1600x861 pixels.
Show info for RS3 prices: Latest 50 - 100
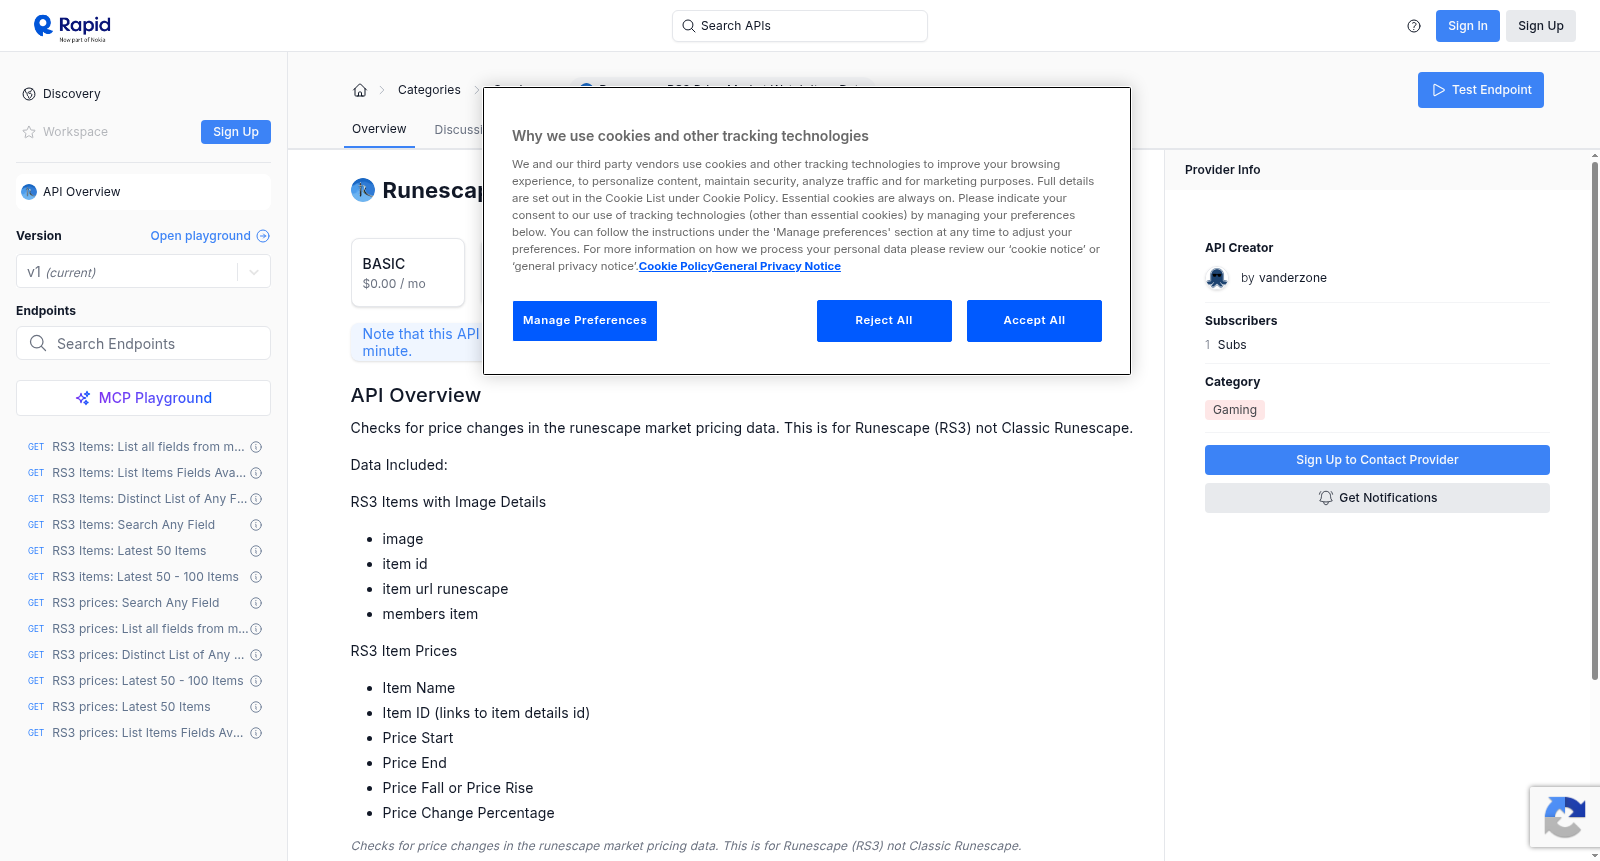click(x=256, y=681)
